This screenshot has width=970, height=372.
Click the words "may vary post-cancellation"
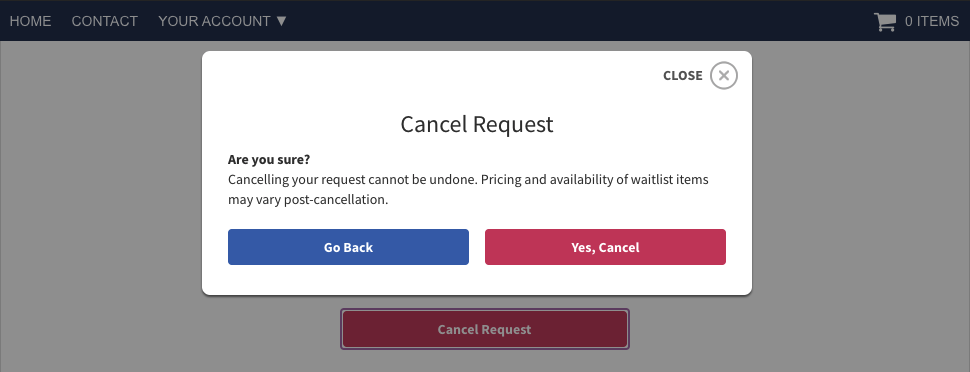(308, 201)
